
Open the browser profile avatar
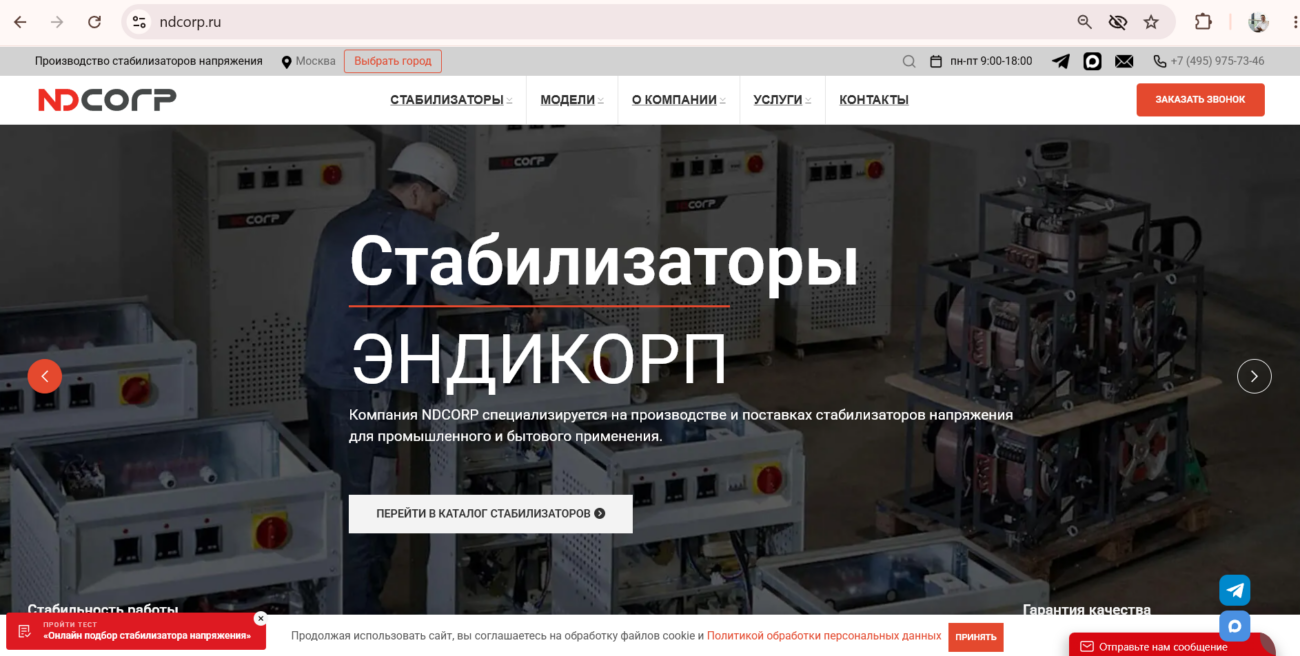click(x=1258, y=22)
